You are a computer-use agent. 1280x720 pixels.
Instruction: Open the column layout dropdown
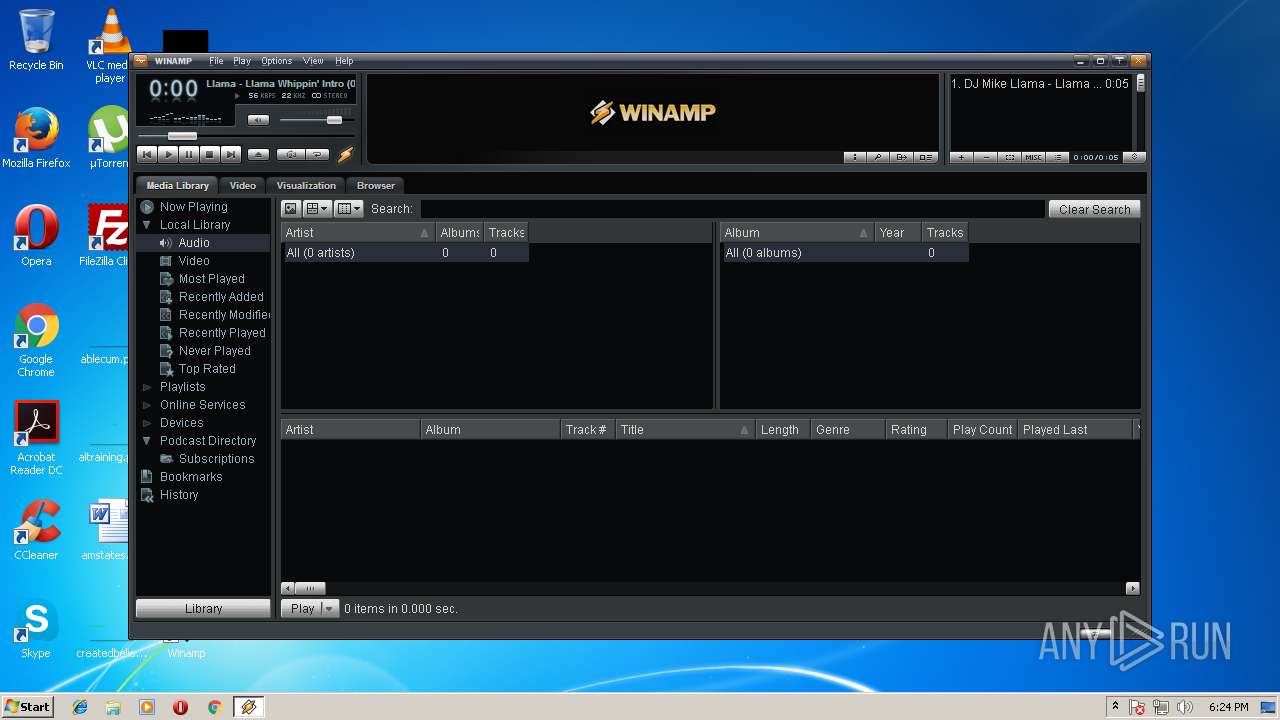(x=349, y=209)
